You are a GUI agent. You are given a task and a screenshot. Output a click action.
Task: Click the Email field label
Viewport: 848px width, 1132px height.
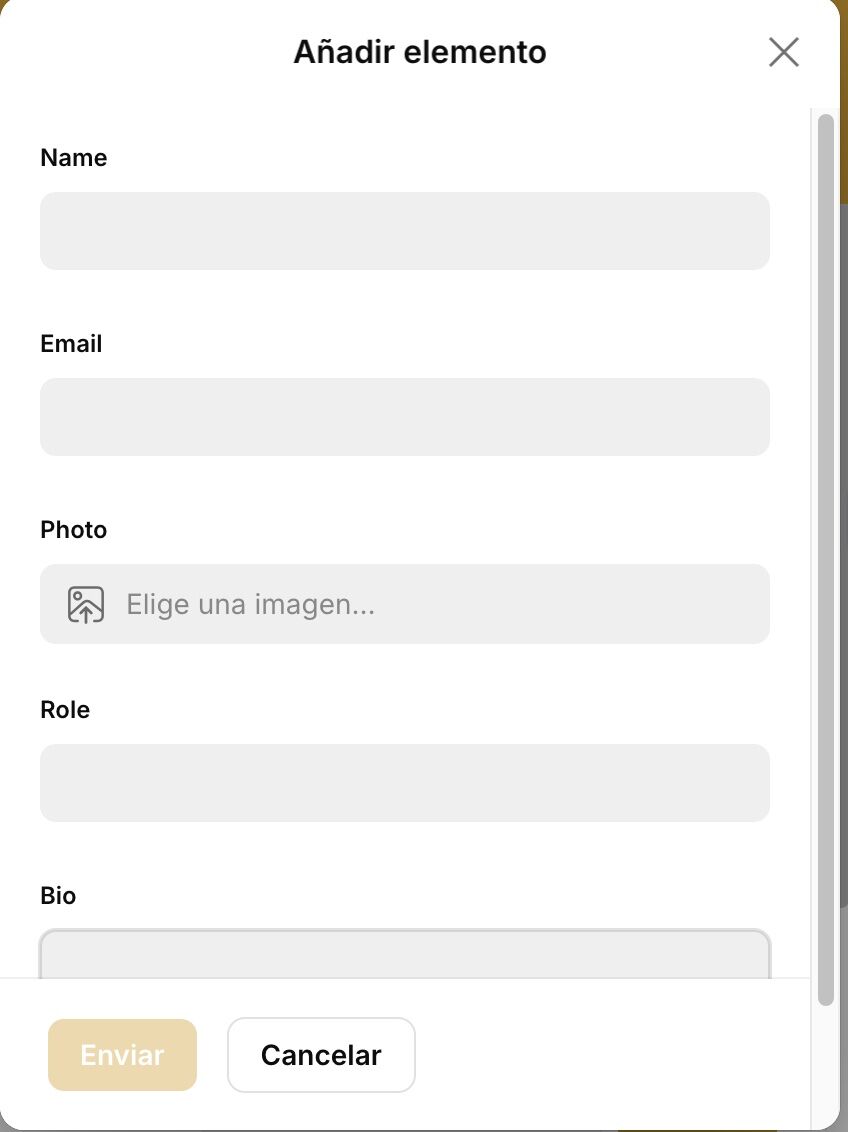point(71,344)
